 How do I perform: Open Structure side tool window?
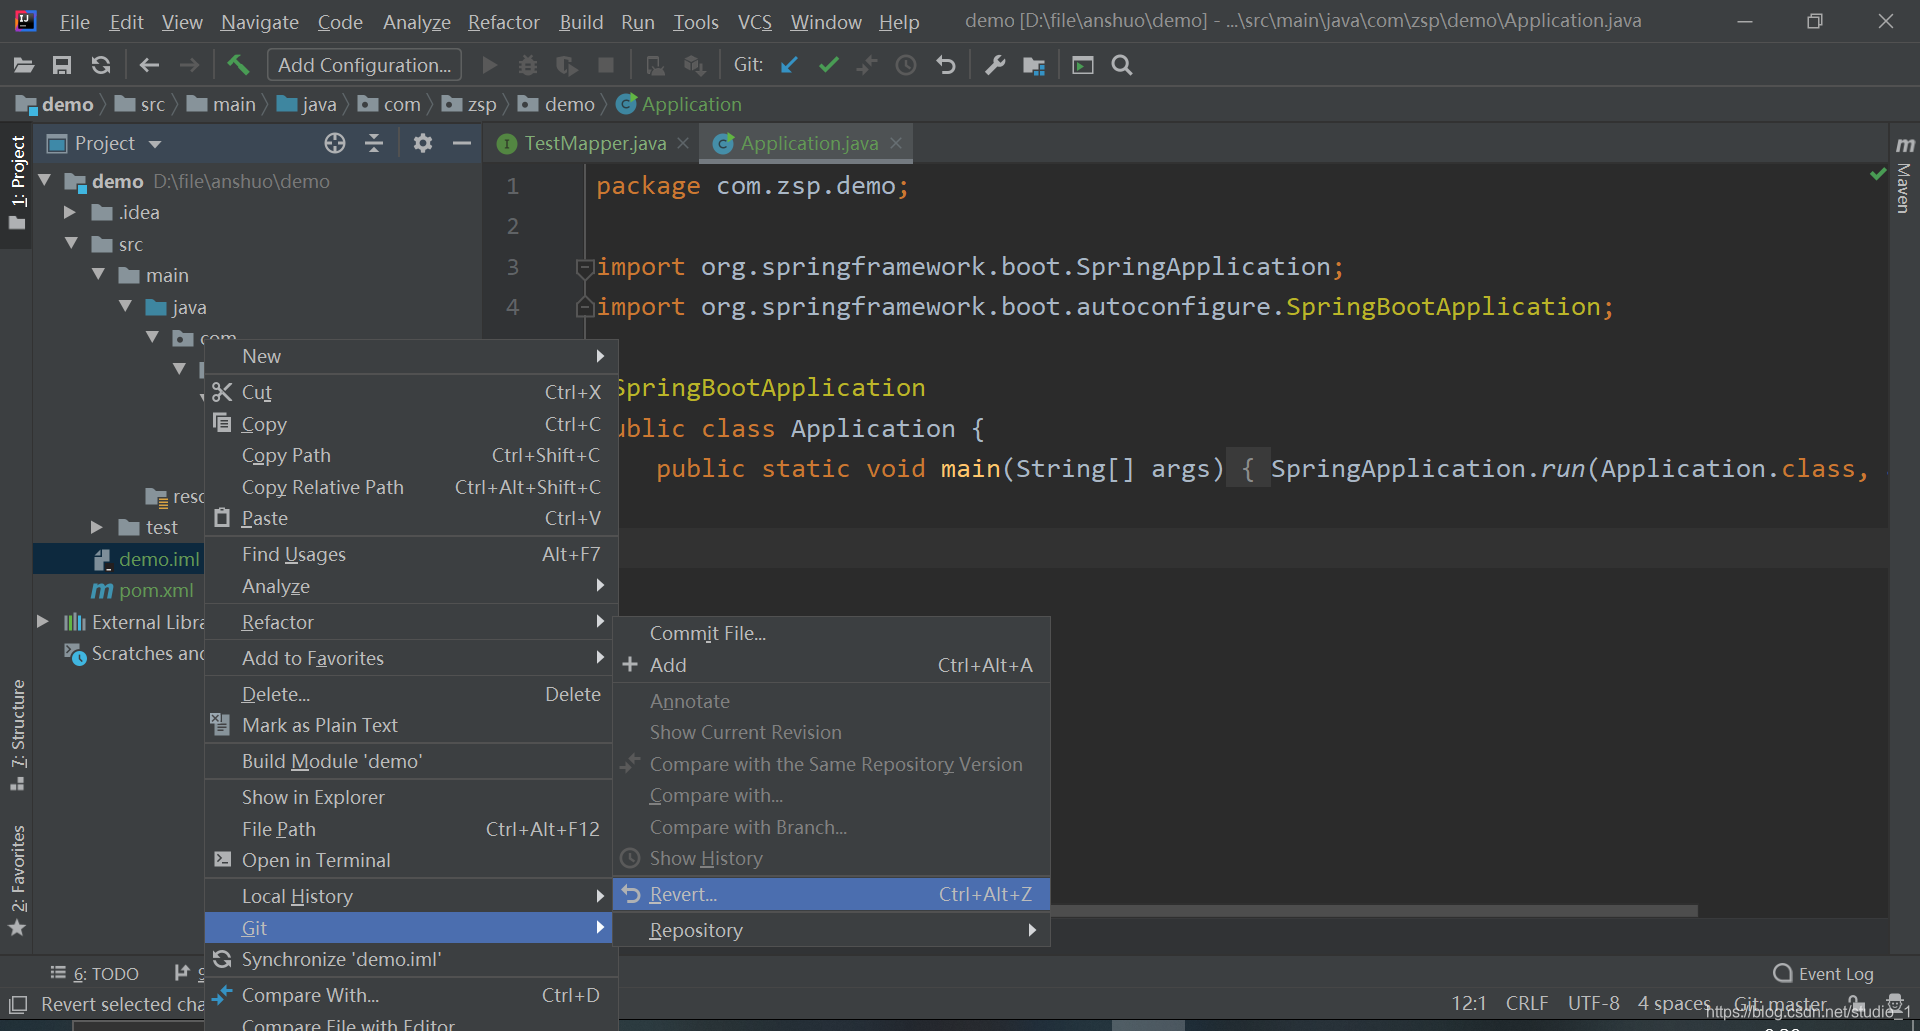(x=18, y=735)
